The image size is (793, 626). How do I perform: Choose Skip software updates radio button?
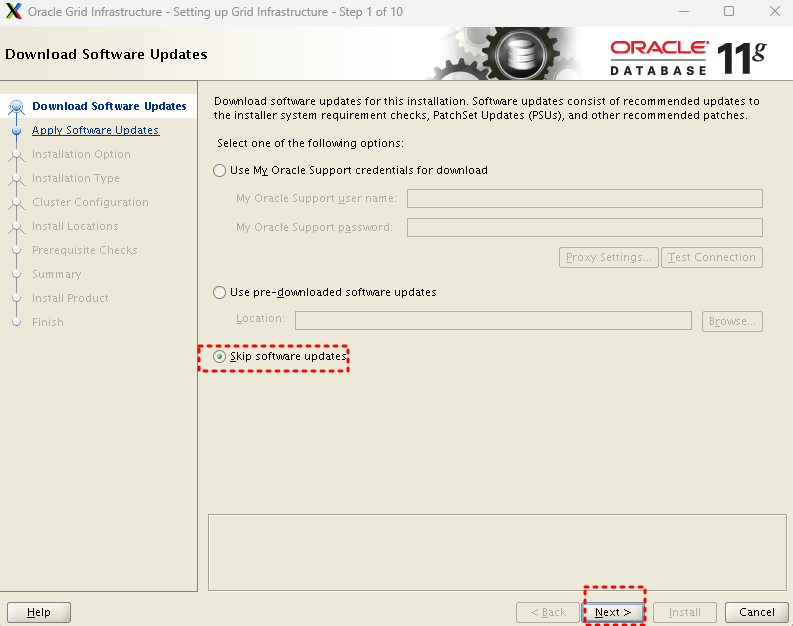click(x=219, y=356)
